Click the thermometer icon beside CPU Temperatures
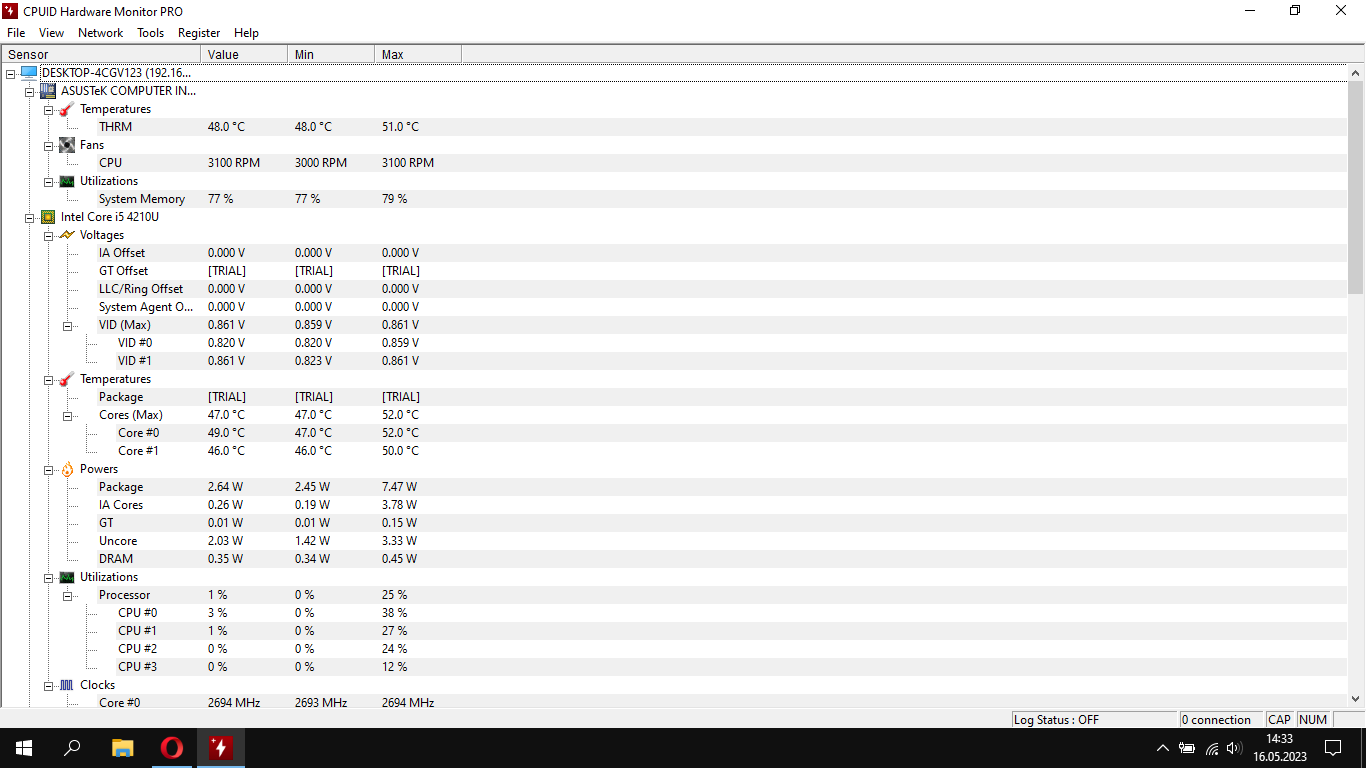 67,379
